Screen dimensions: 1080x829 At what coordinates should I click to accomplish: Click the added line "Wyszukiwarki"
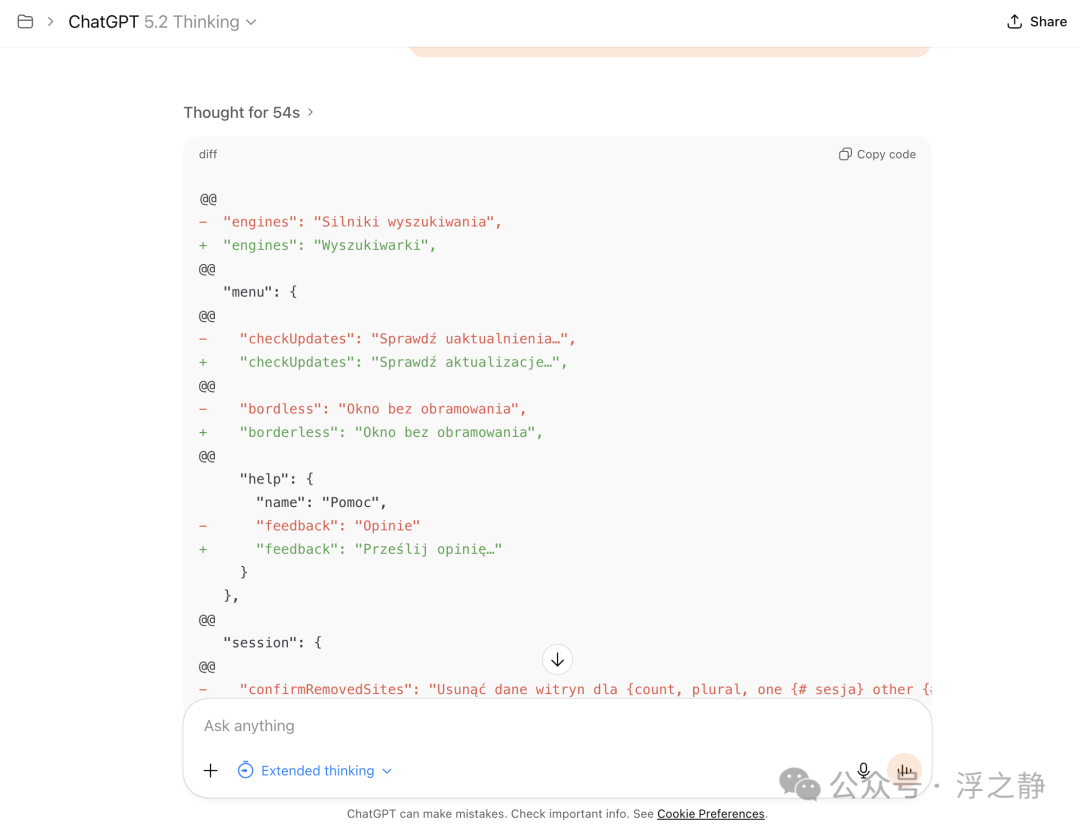point(318,245)
